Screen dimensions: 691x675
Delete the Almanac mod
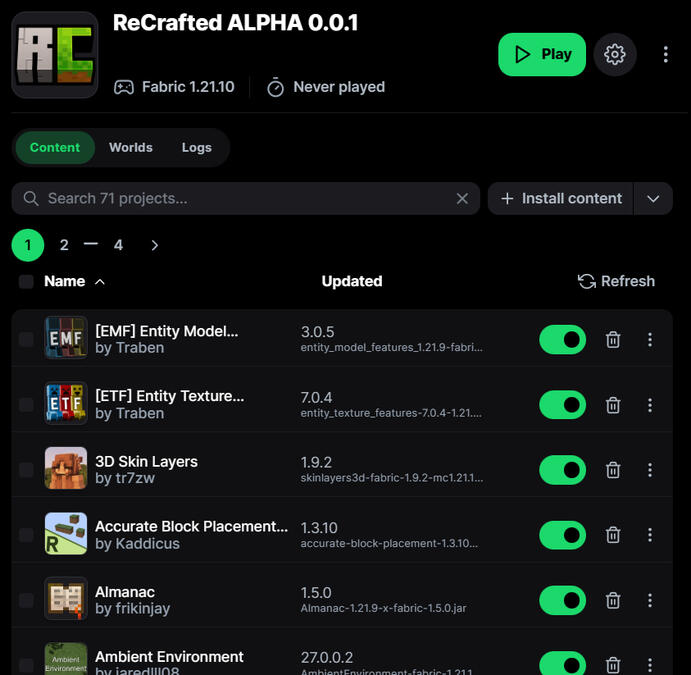(x=613, y=601)
